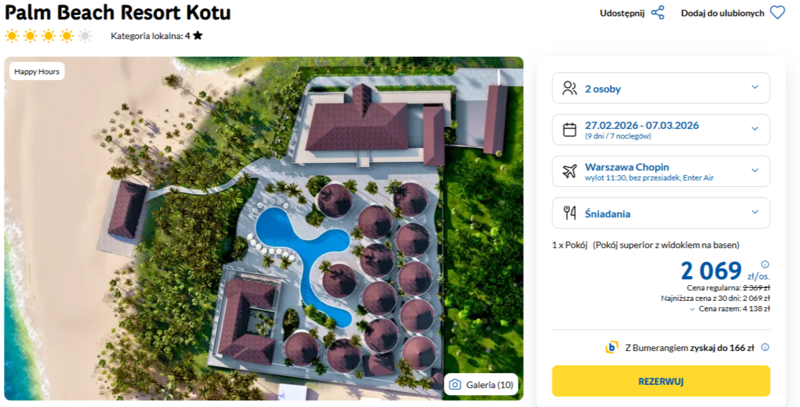
Task: Open the travel dates dropdown chevron
Action: [x=754, y=129]
